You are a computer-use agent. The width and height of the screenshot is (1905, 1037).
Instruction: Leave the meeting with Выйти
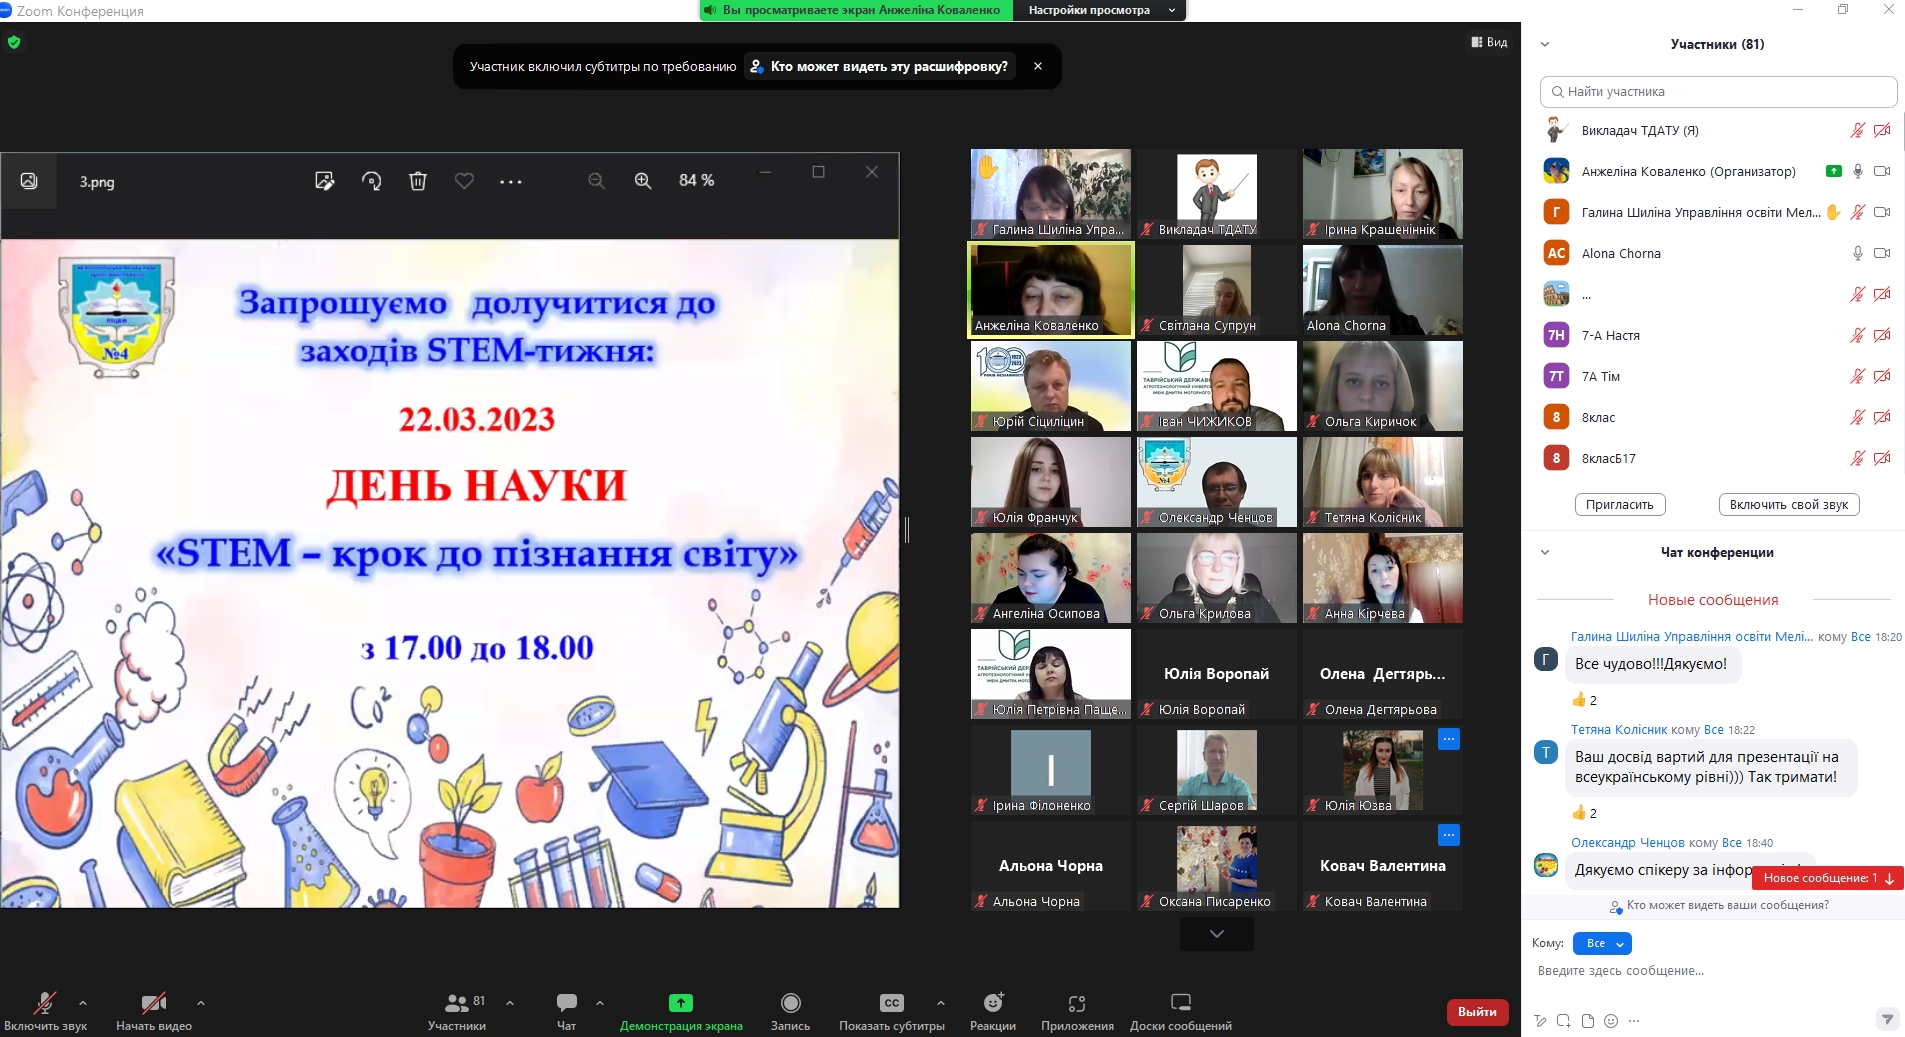click(1477, 1012)
